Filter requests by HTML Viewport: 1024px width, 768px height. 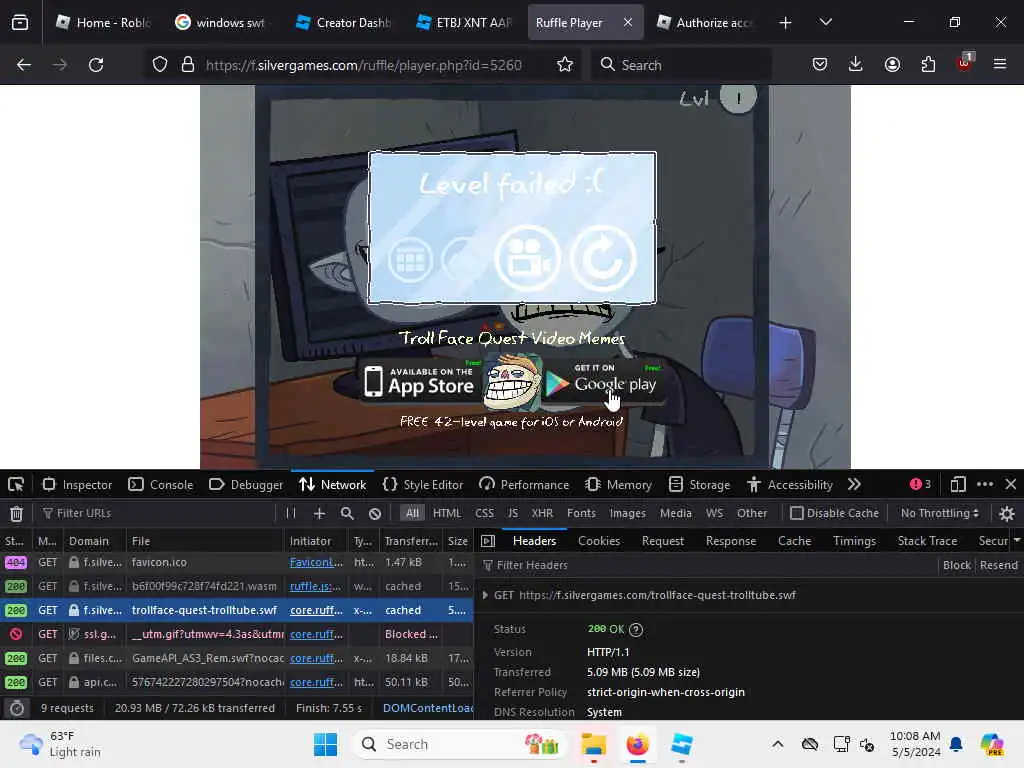pyautogui.click(x=447, y=513)
